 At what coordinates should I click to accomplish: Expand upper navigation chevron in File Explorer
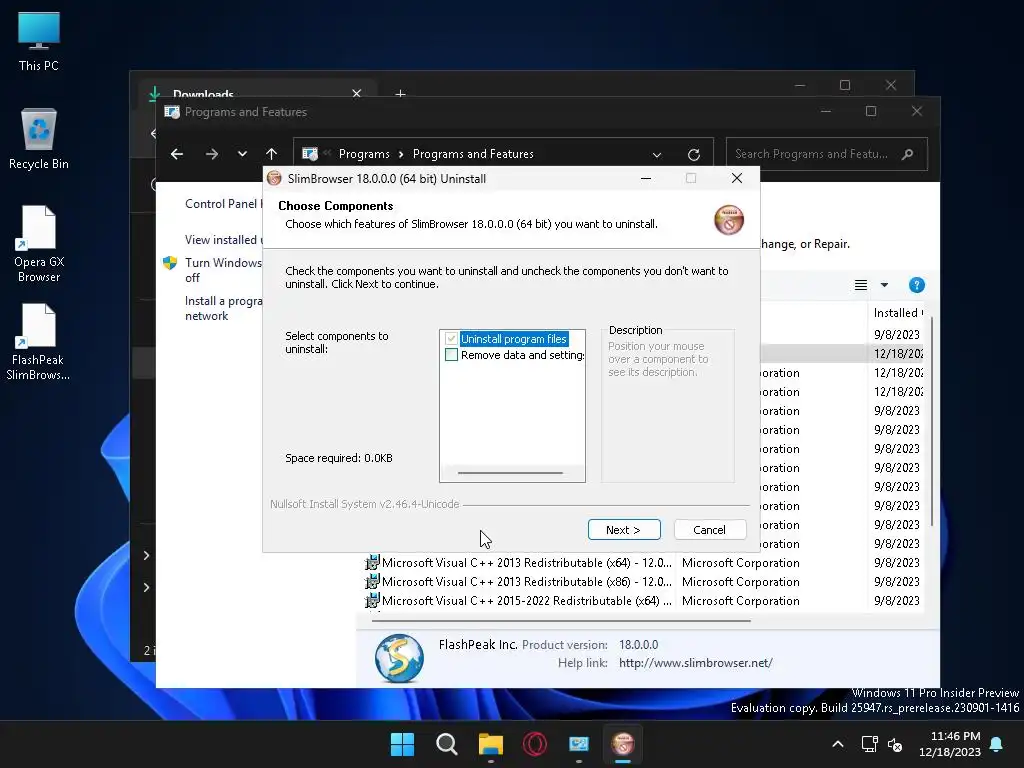146,556
